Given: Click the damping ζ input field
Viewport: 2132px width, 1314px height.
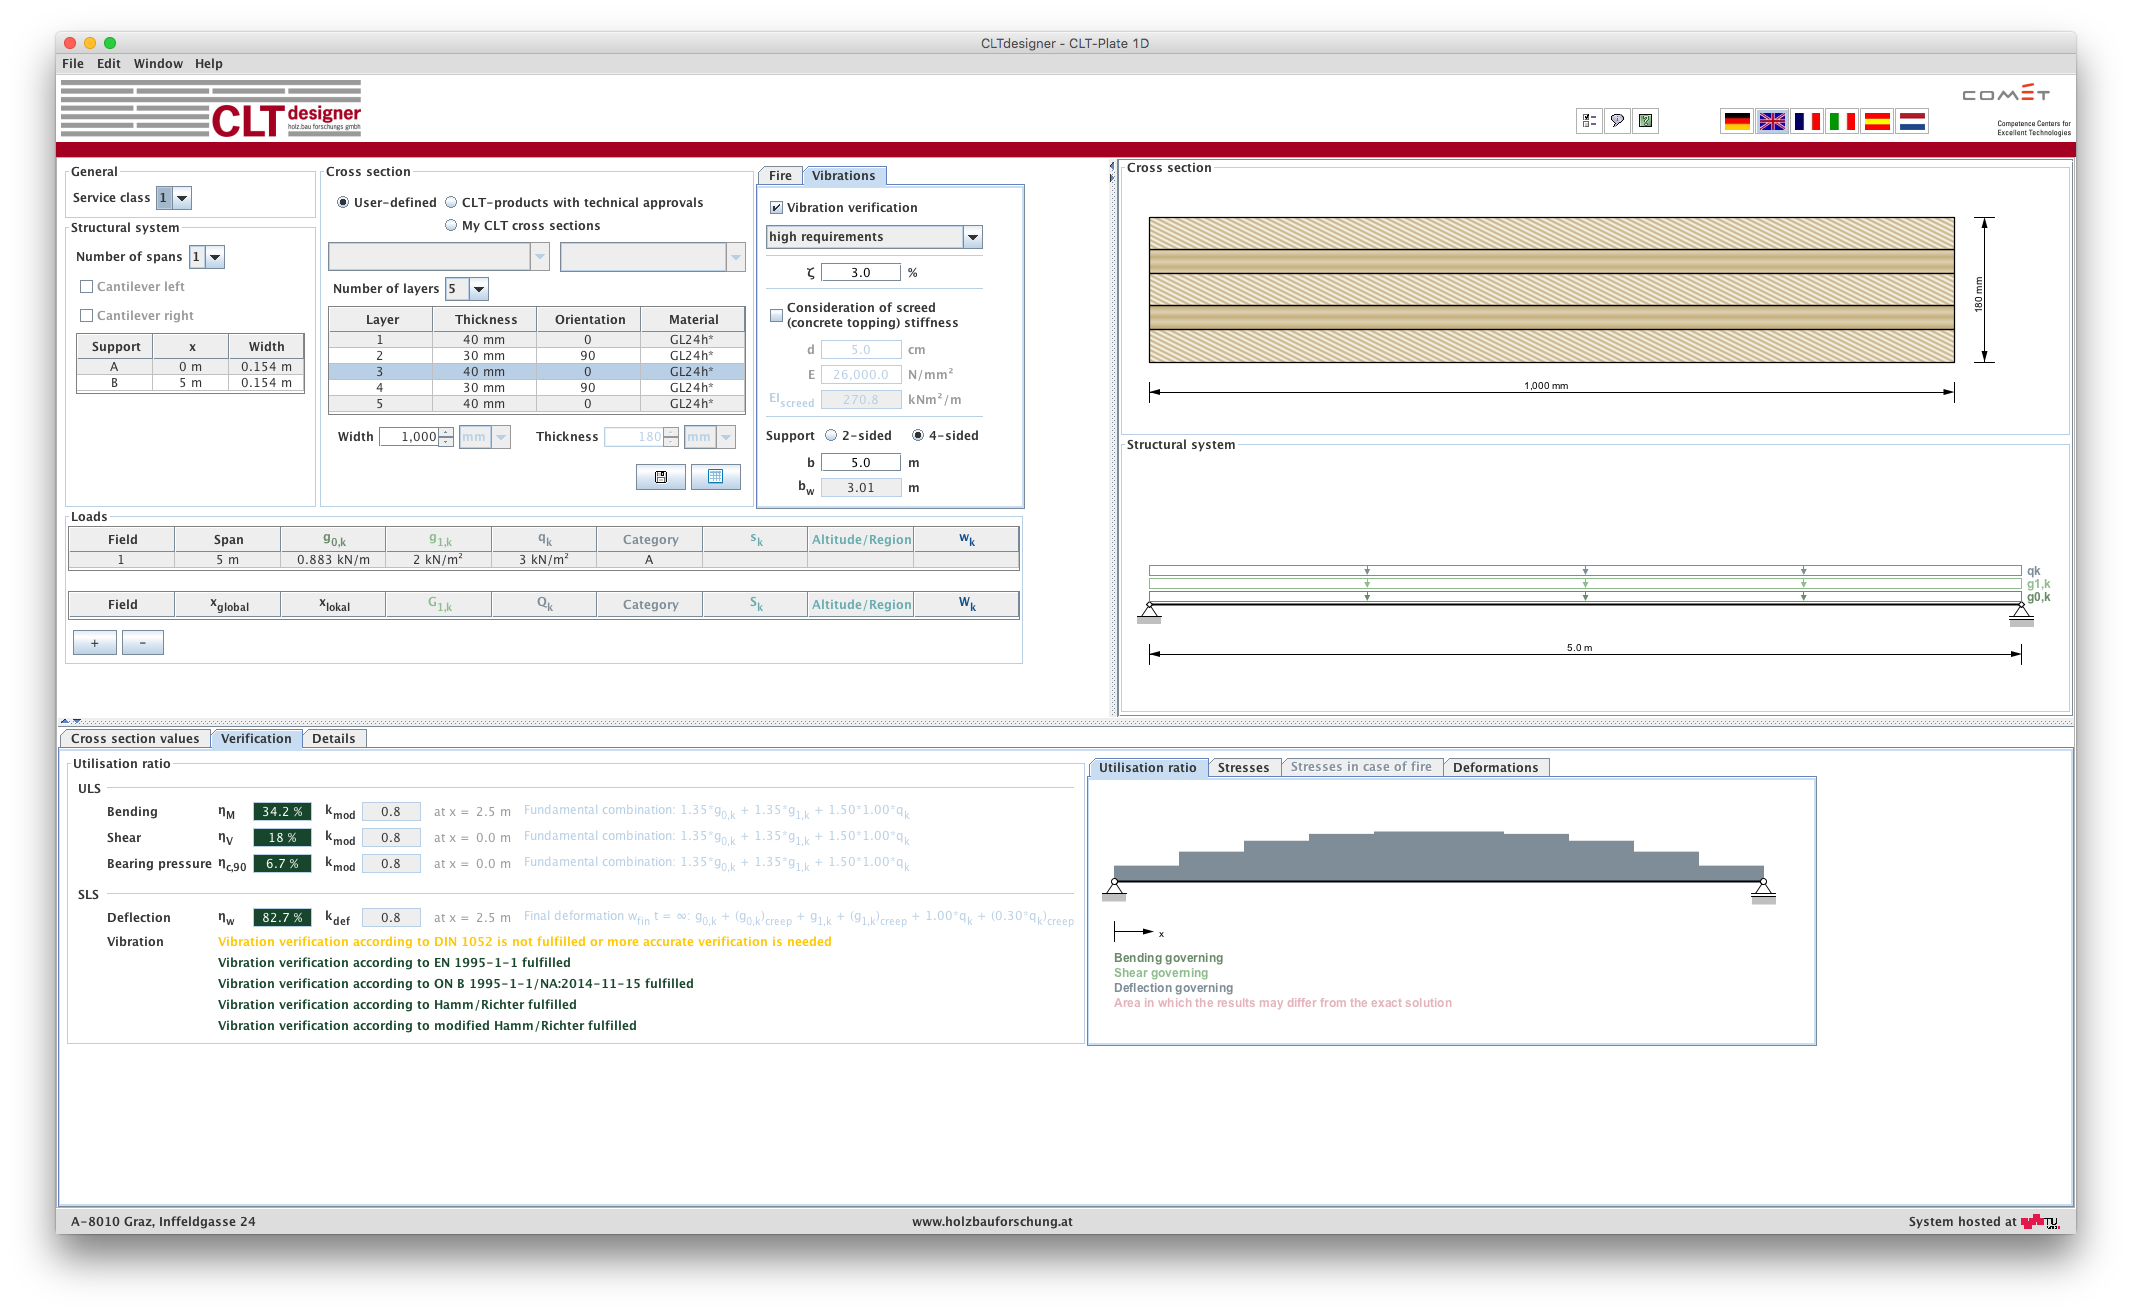Looking at the screenshot, I should click(860, 273).
